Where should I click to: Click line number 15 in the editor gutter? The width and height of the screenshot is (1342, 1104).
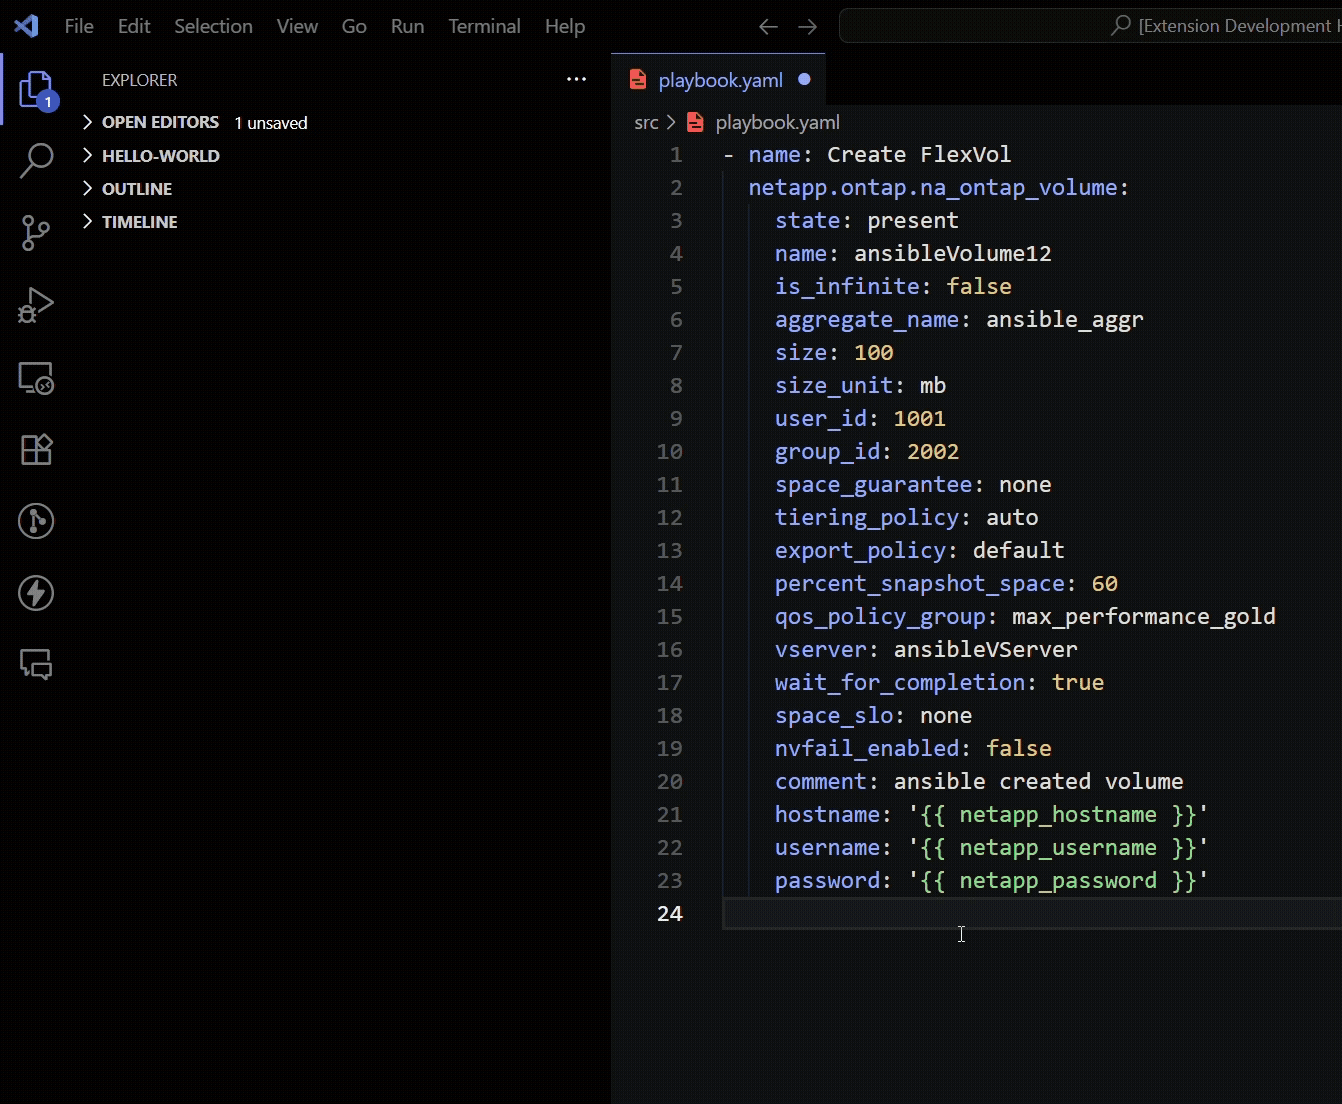(669, 617)
